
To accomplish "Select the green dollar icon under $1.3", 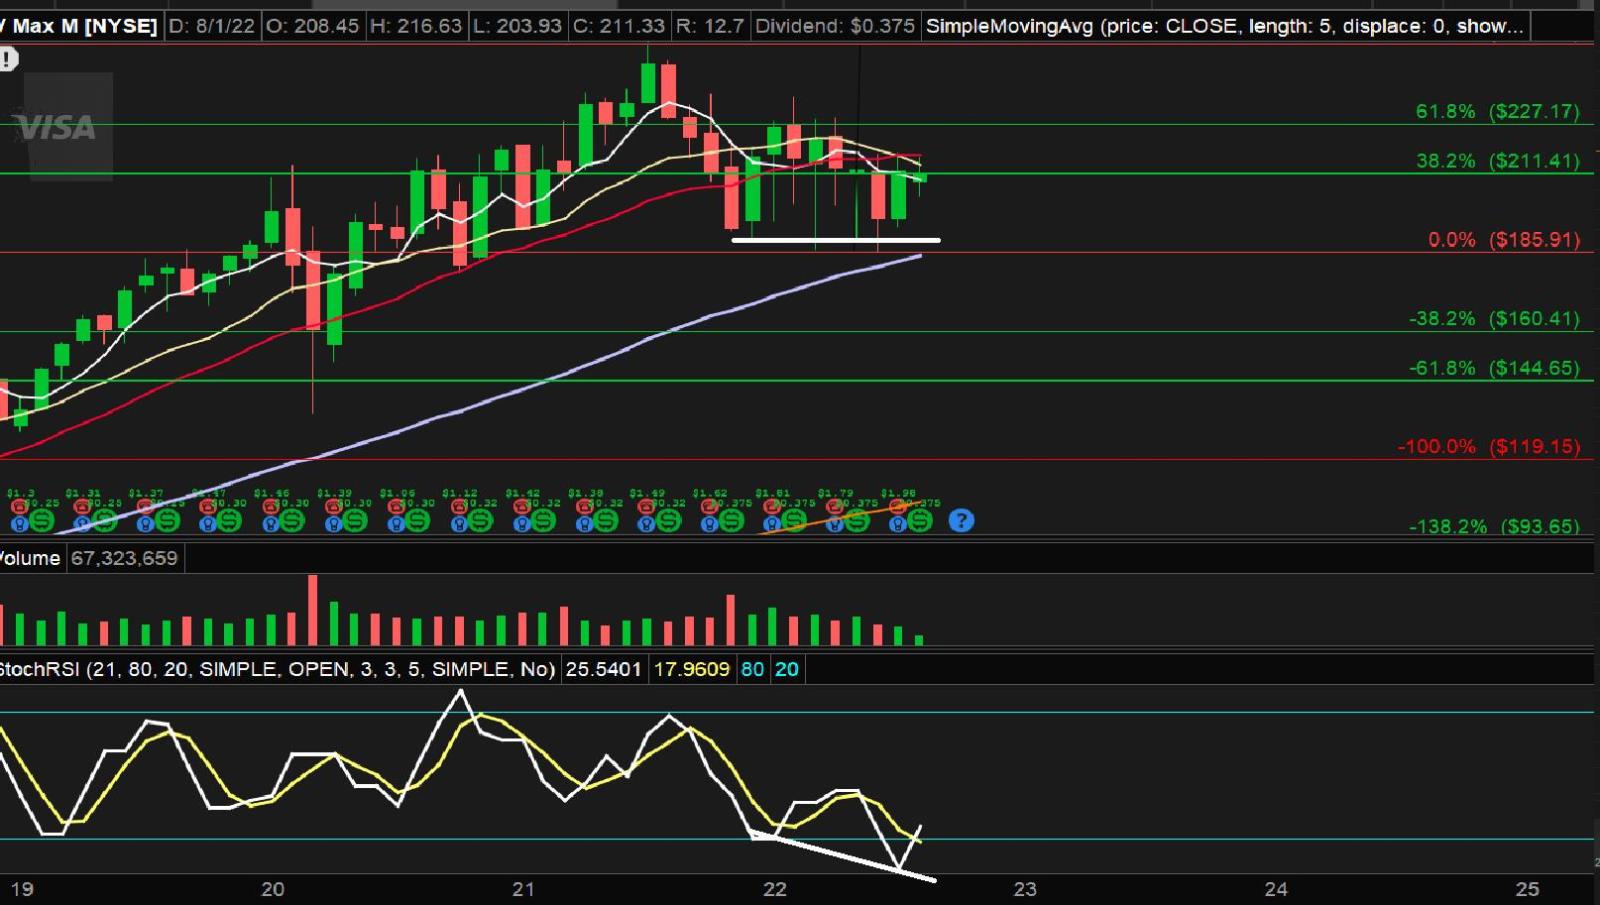I will pos(42,521).
